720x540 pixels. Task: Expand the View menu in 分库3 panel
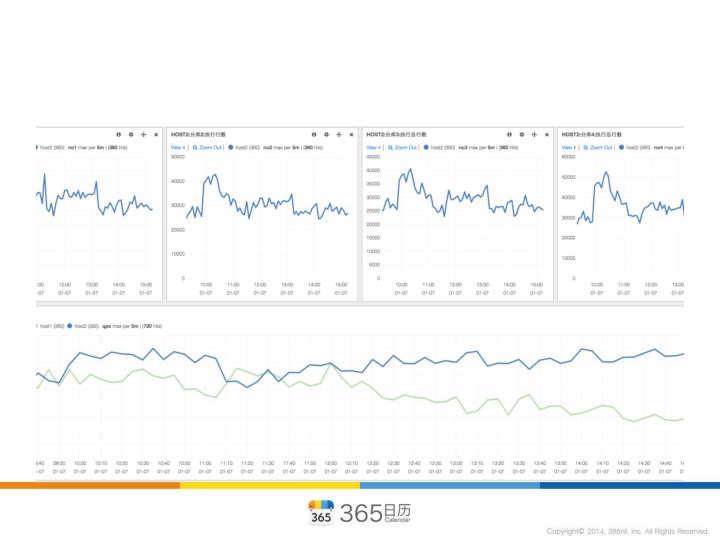tap(373, 147)
